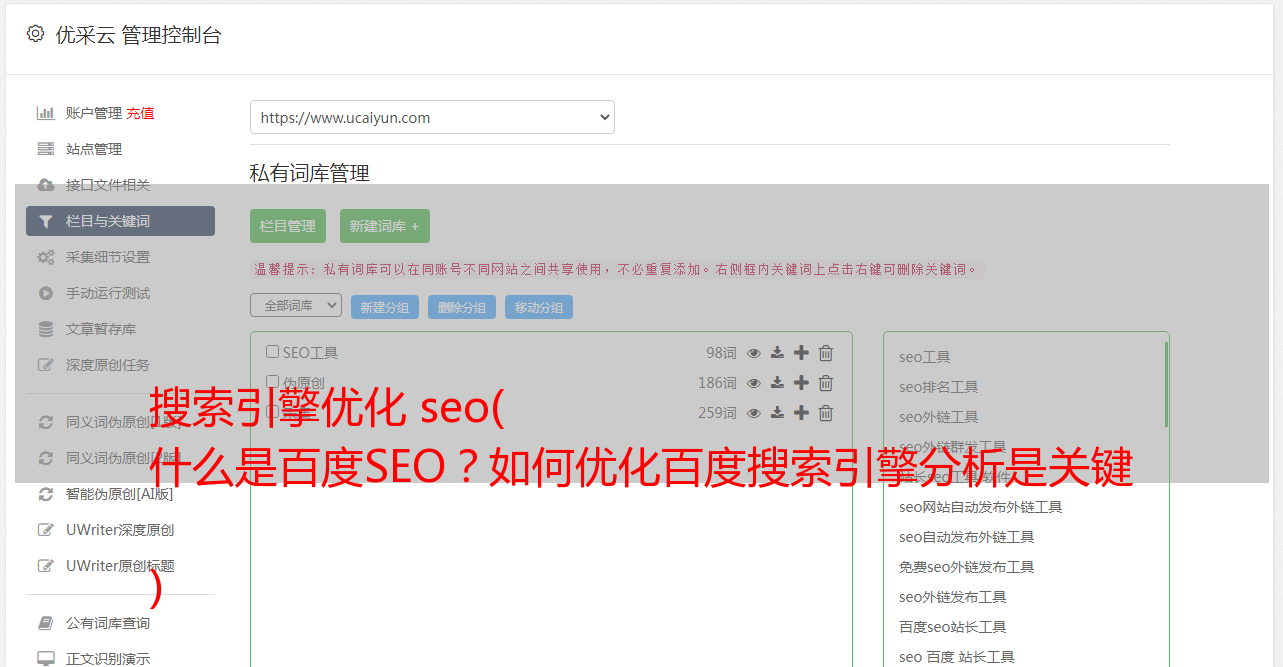The width and height of the screenshot is (1283, 667).
Task: Check the SEO工具 library checkbox
Action: (x=272, y=352)
